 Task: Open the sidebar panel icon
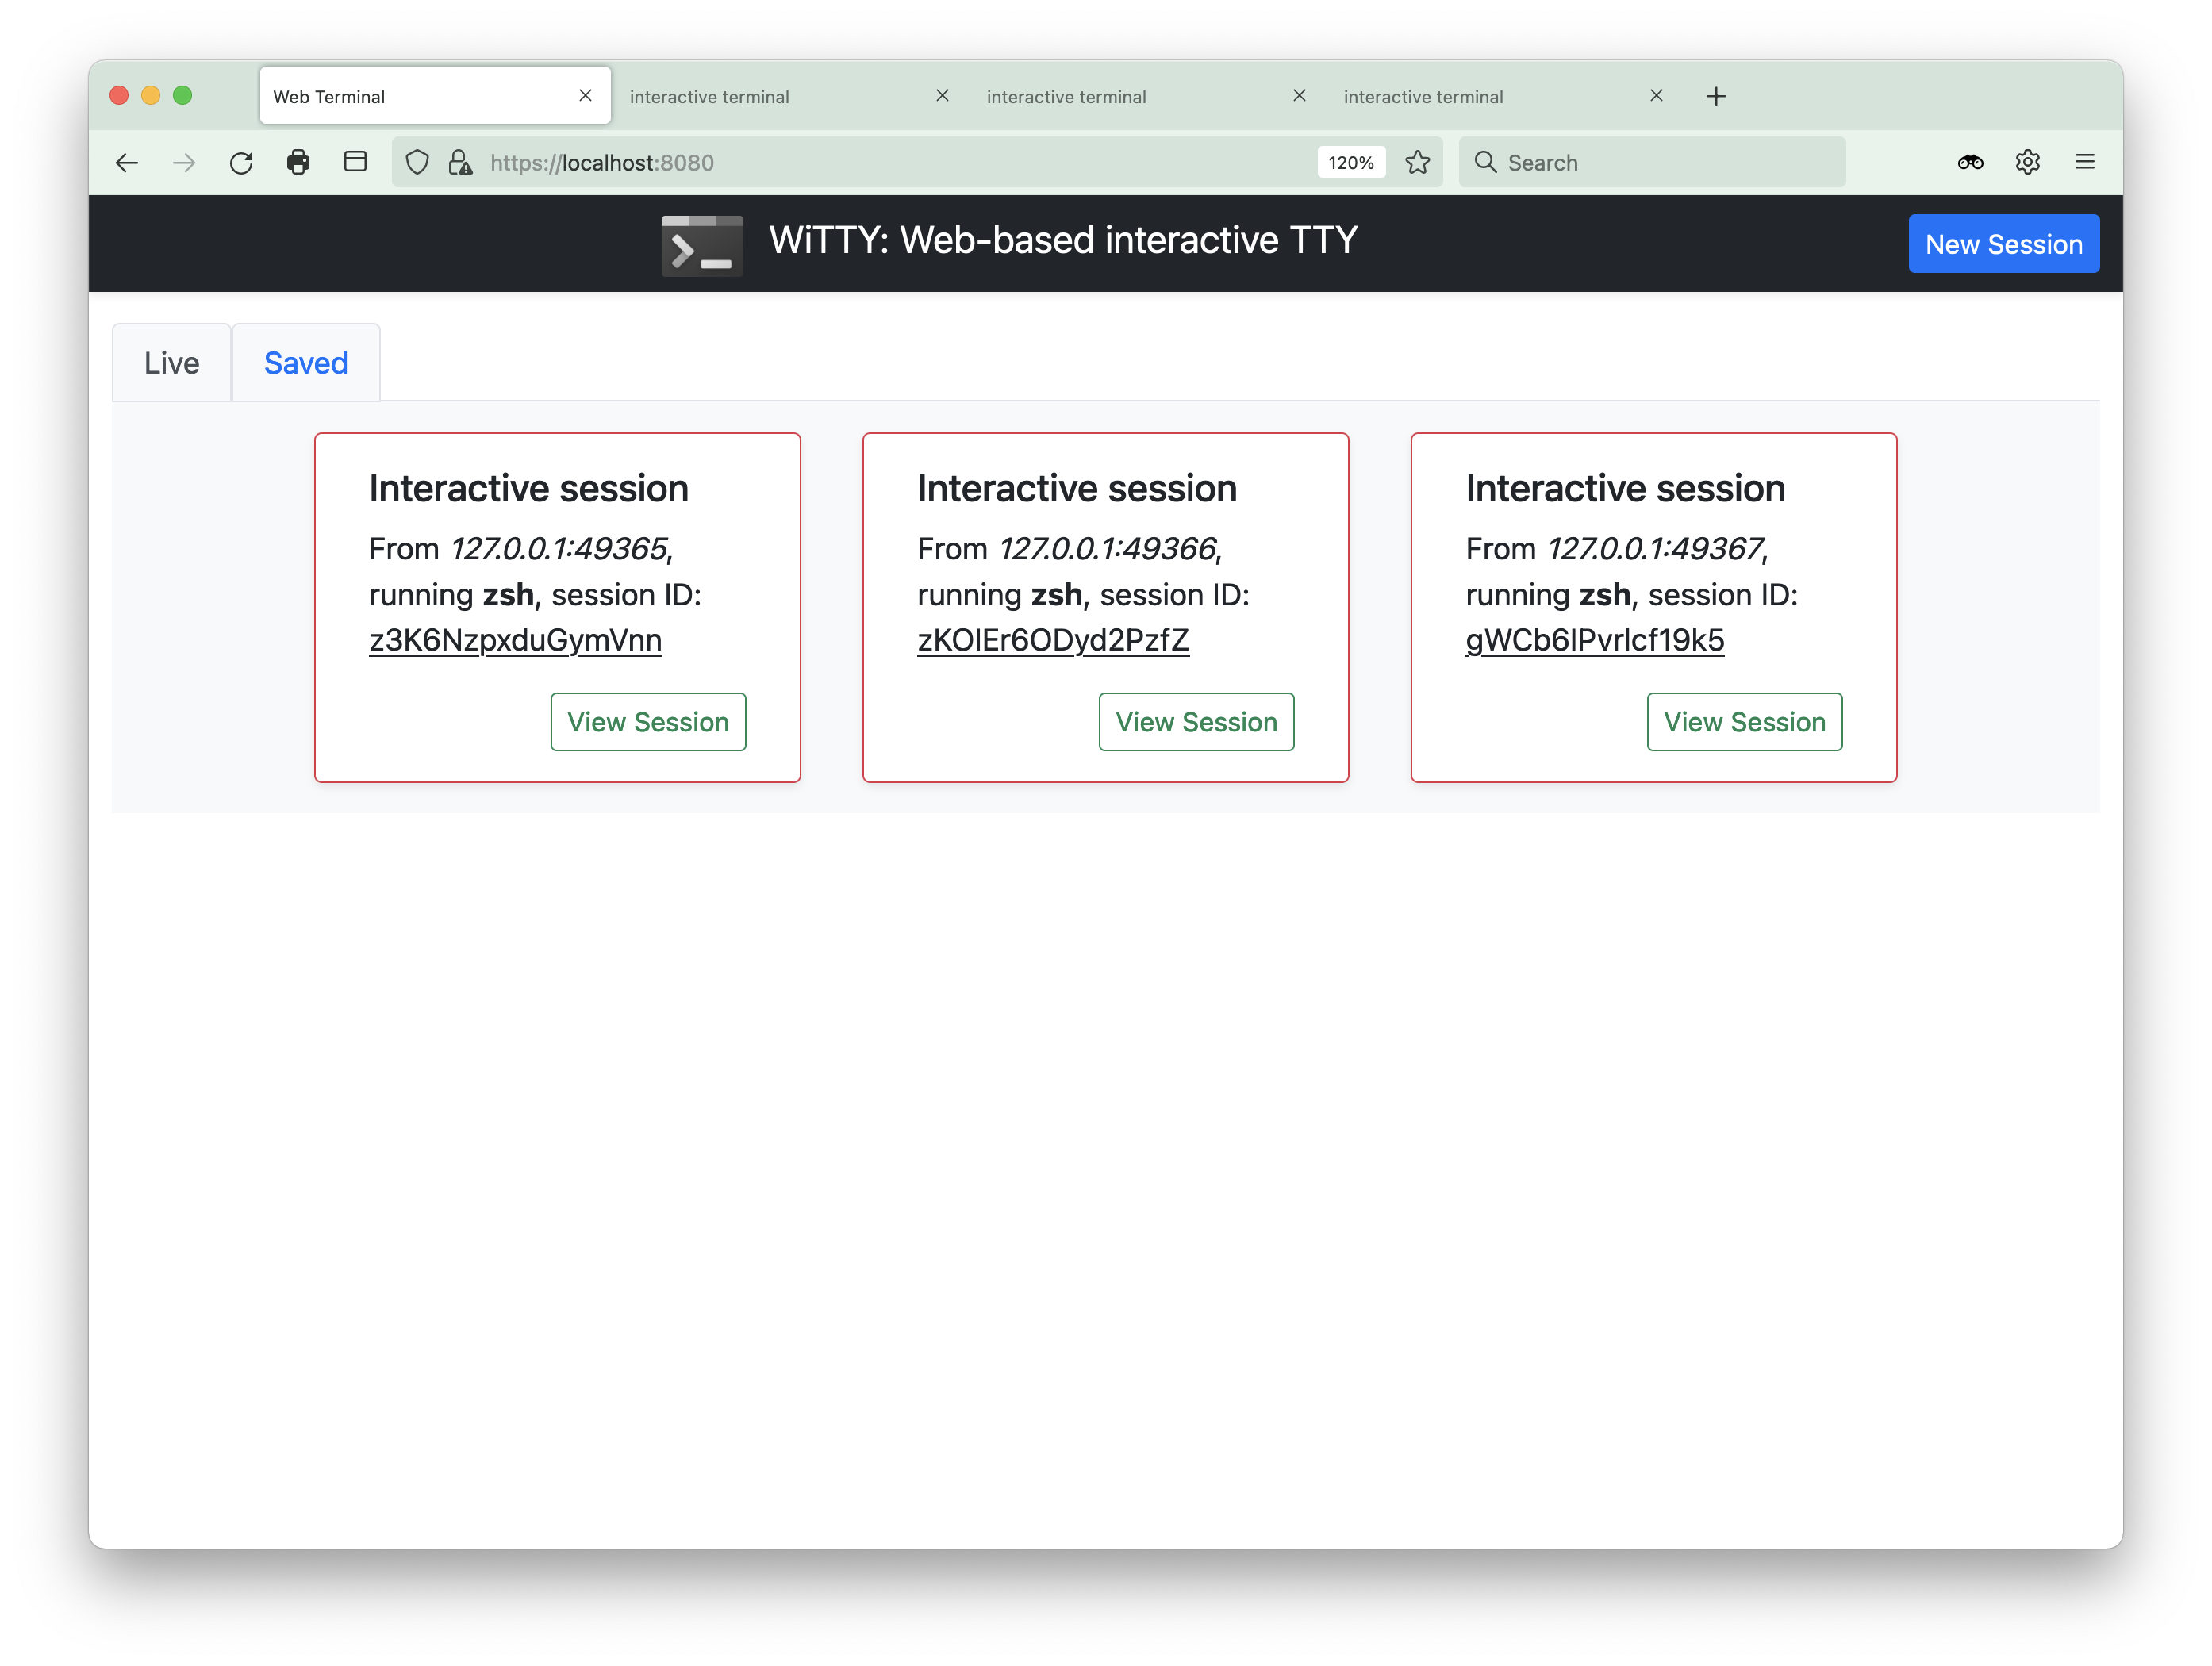[355, 163]
